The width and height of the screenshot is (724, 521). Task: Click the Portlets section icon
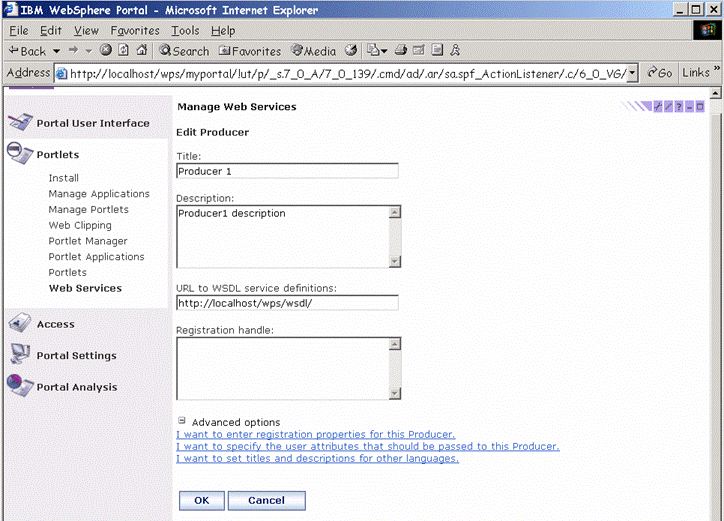click(20, 153)
